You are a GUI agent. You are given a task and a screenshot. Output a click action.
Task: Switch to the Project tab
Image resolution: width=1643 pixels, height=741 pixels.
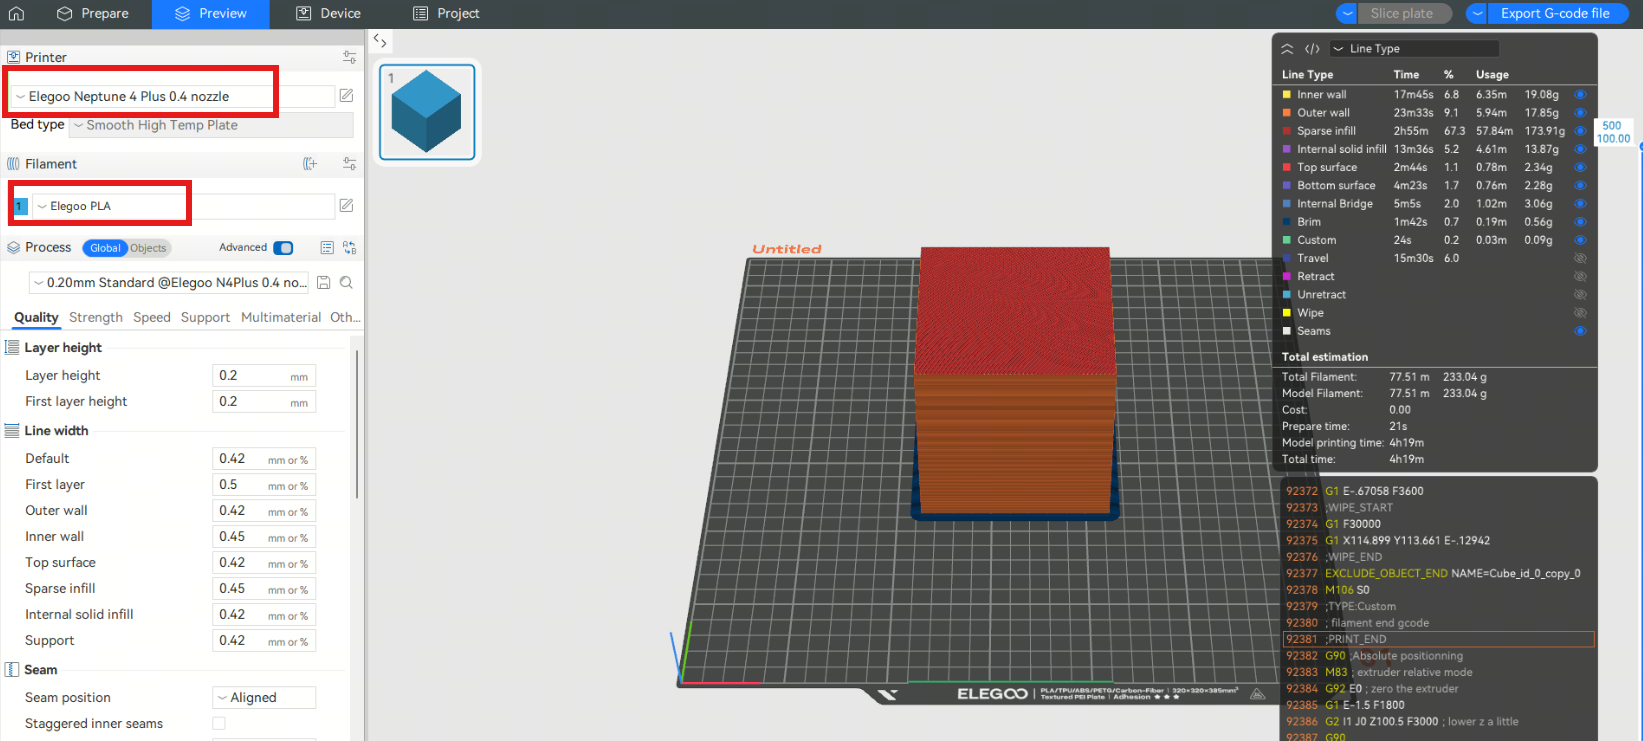pyautogui.click(x=446, y=14)
